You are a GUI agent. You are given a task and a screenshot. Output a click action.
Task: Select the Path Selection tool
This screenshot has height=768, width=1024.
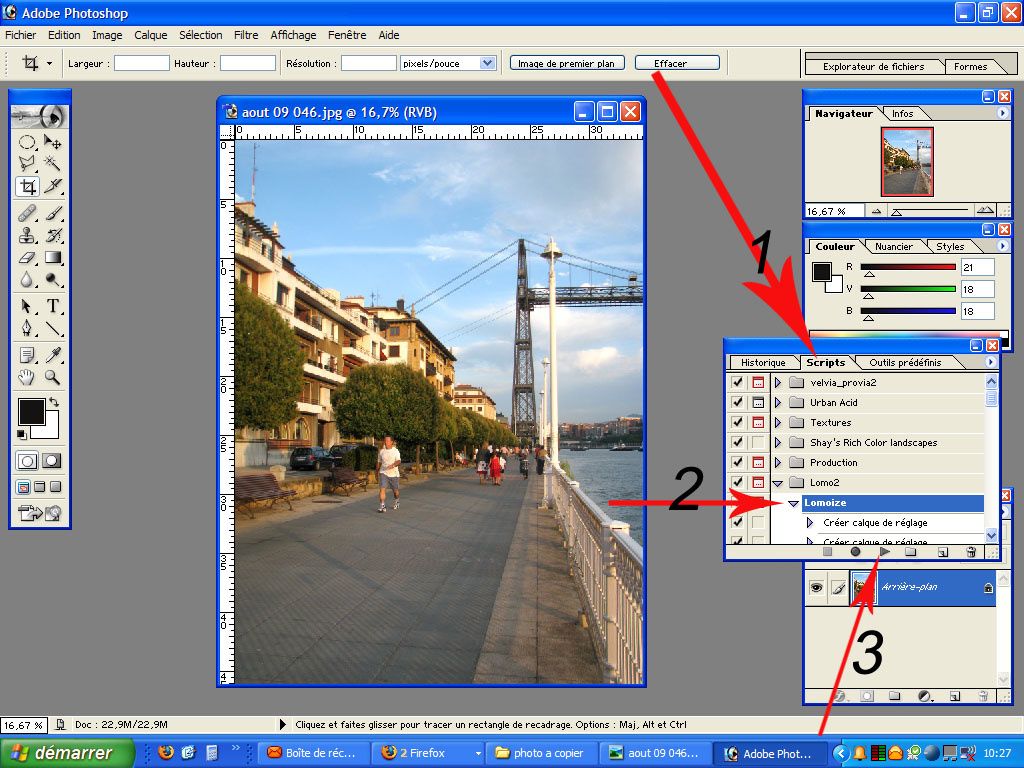click(x=27, y=306)
